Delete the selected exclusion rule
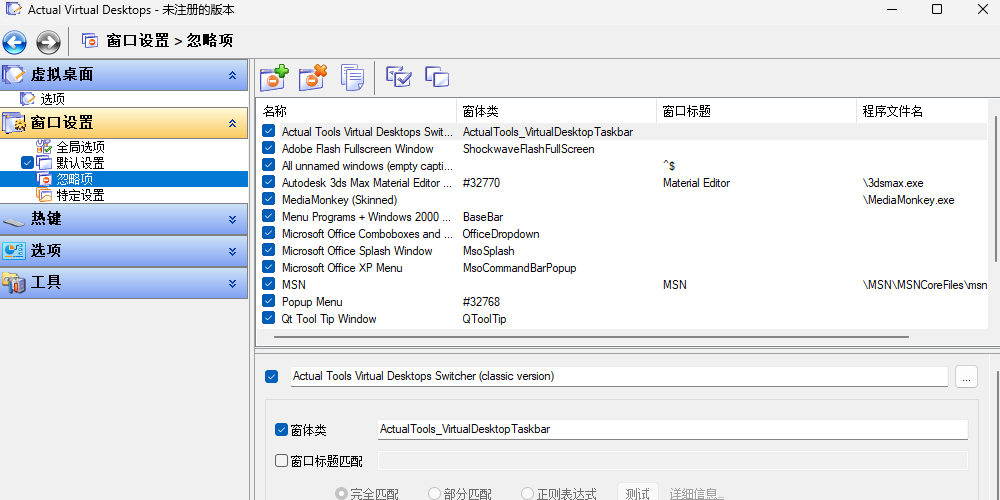1000x500 pixels. [x=312, y=77]
